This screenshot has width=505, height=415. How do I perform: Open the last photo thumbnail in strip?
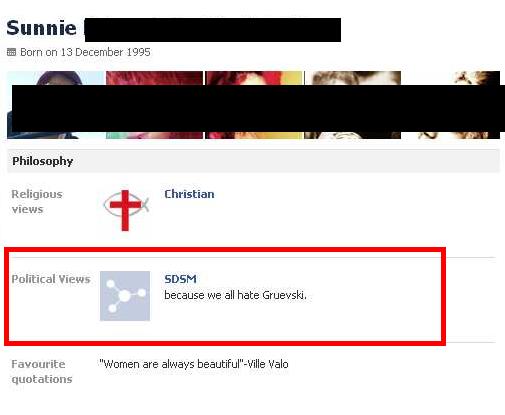coord(452,105)
